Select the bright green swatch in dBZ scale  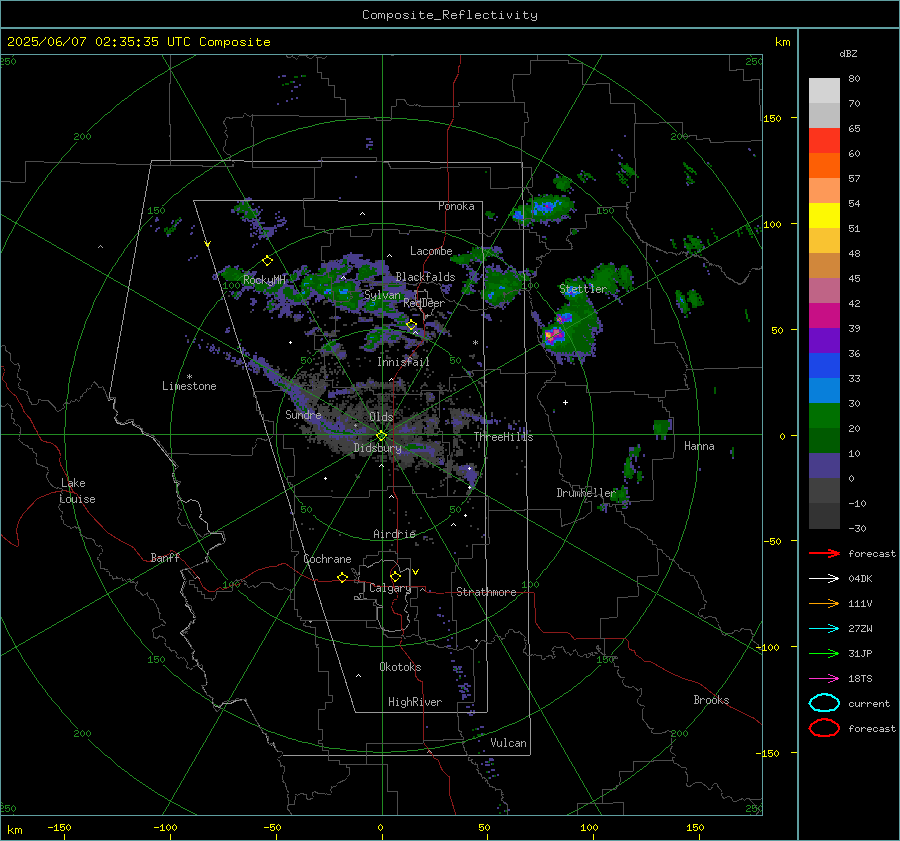(x=824, y=416)
